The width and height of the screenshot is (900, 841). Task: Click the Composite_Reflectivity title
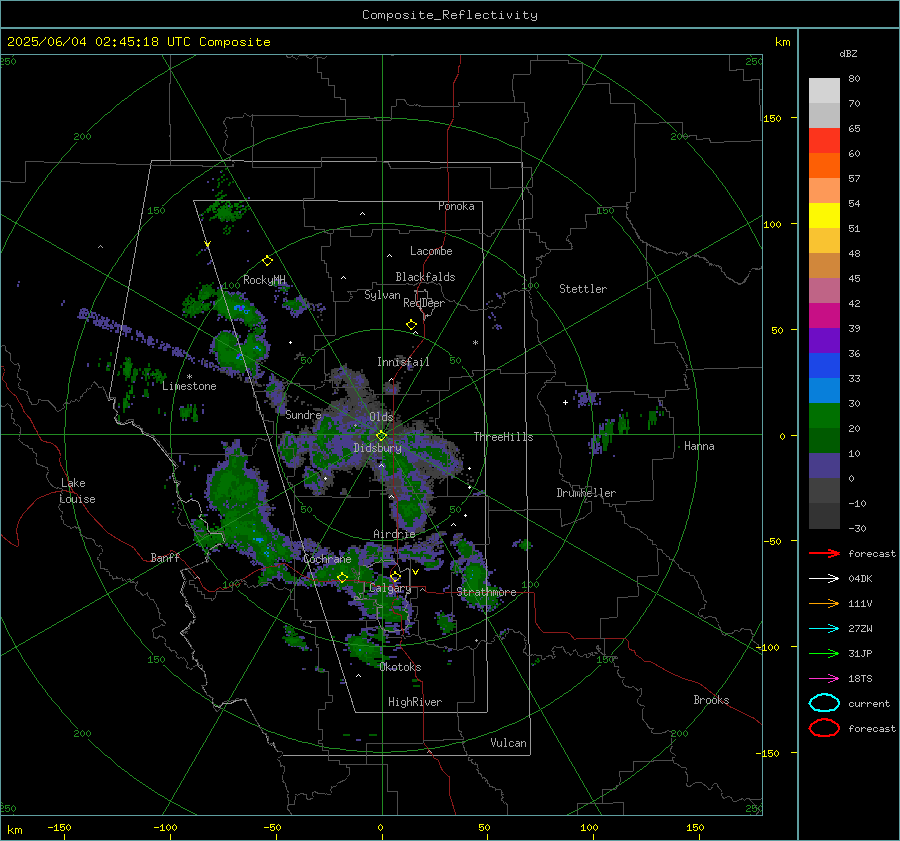(449, 15)
